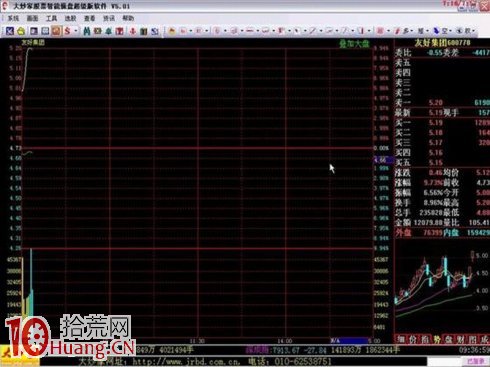Click the 外盘 label in quote panel

click(403, 233)
